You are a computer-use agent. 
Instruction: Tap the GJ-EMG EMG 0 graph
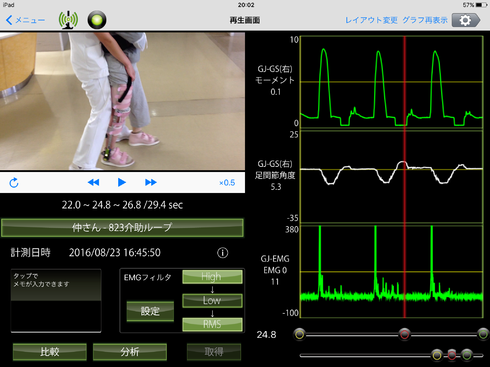(x=392, y=271)
